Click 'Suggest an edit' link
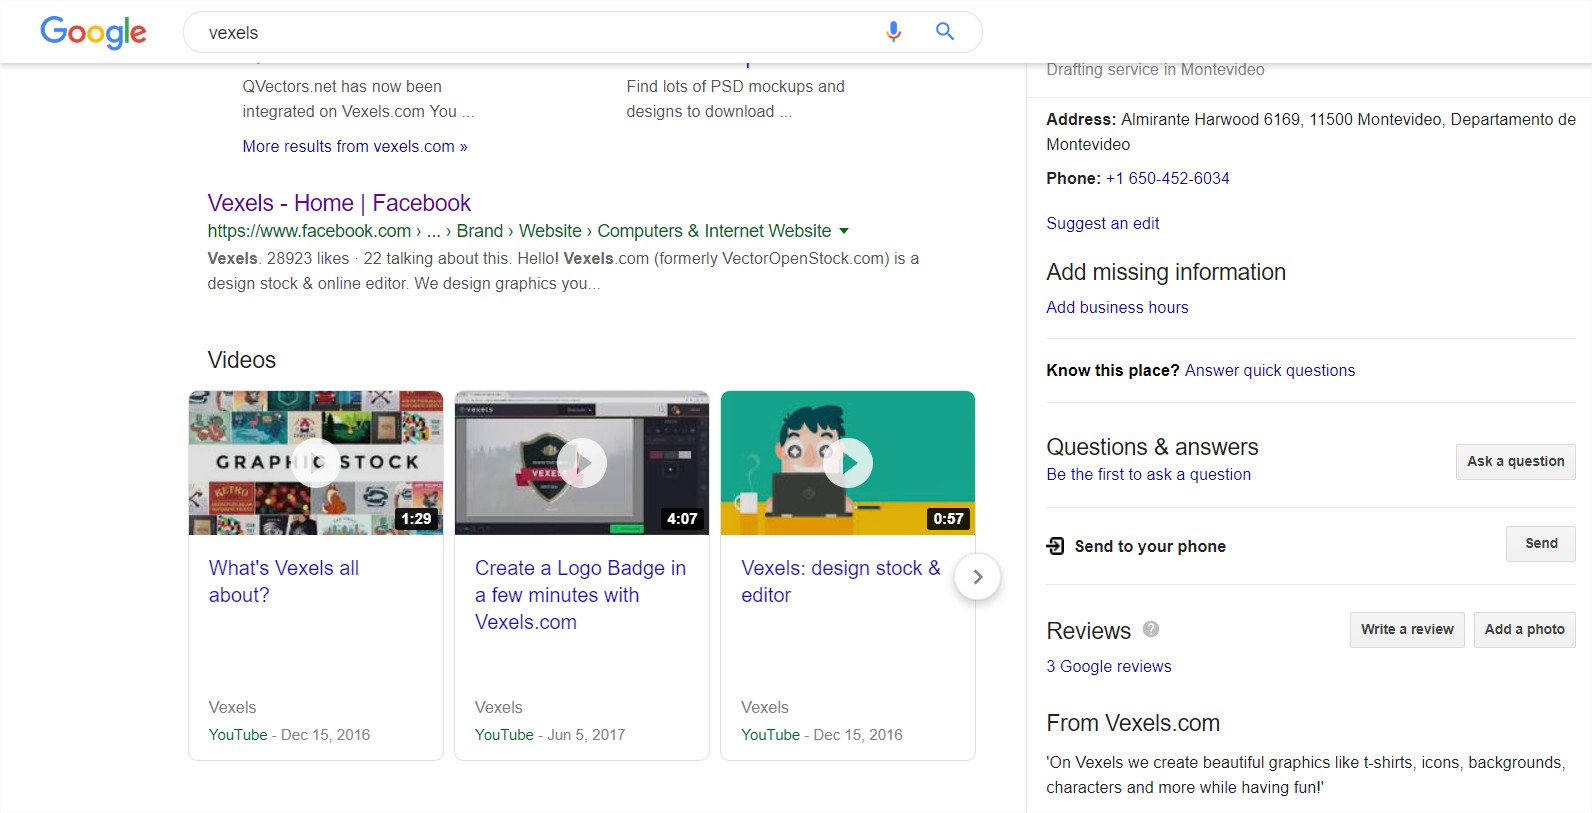This screenshot has height=813, width=1592. click(1103, 223)
